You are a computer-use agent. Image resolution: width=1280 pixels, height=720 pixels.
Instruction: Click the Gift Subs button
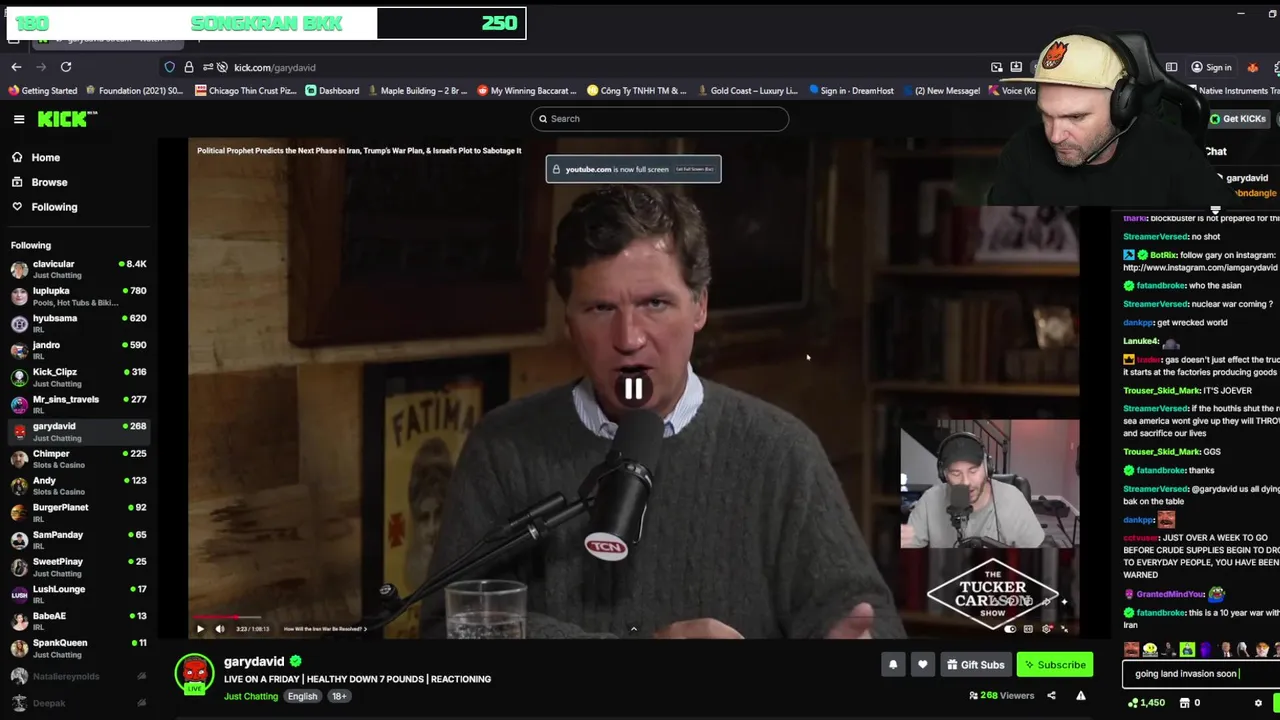tap(975, 664)
